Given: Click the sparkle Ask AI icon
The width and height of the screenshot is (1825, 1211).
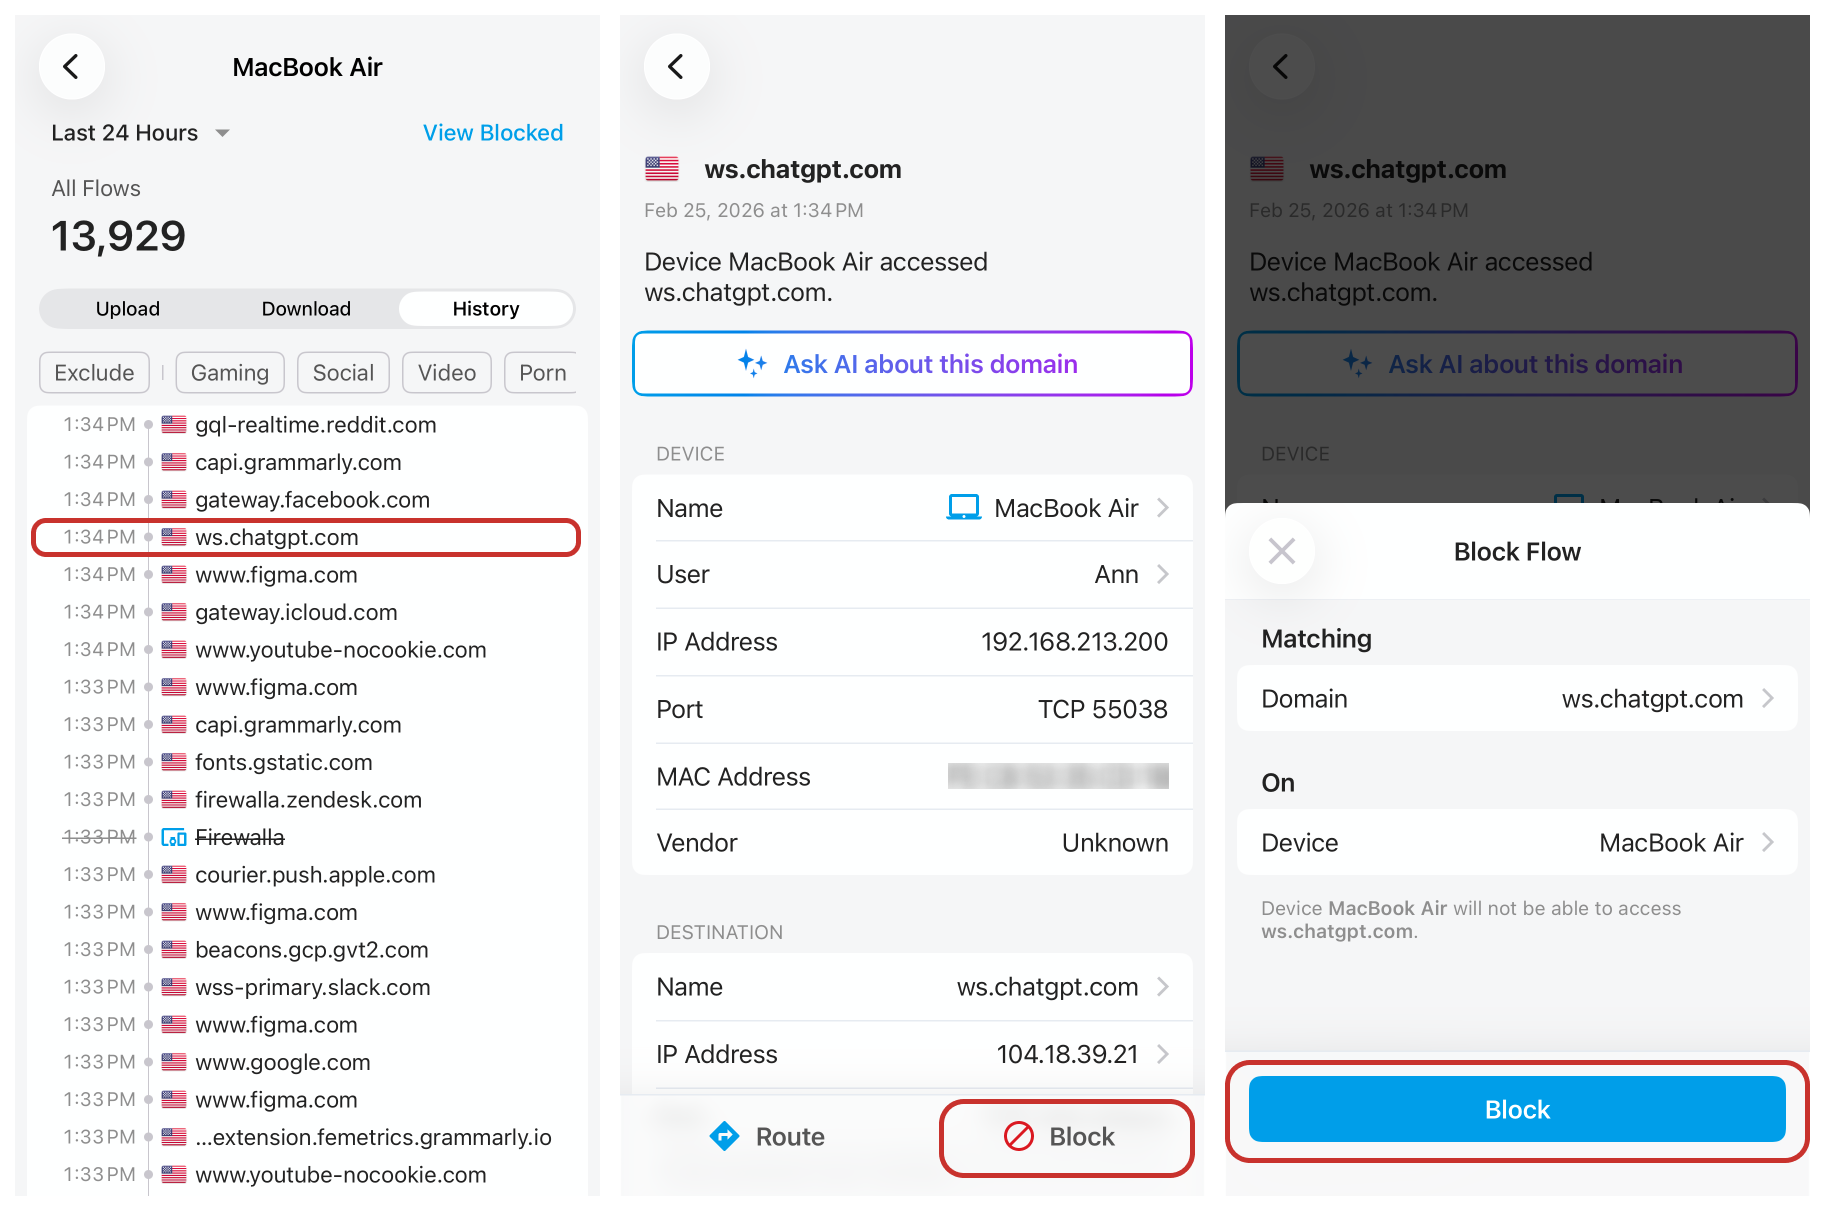Looking at the screenshot, I should (x=752, y=364).
